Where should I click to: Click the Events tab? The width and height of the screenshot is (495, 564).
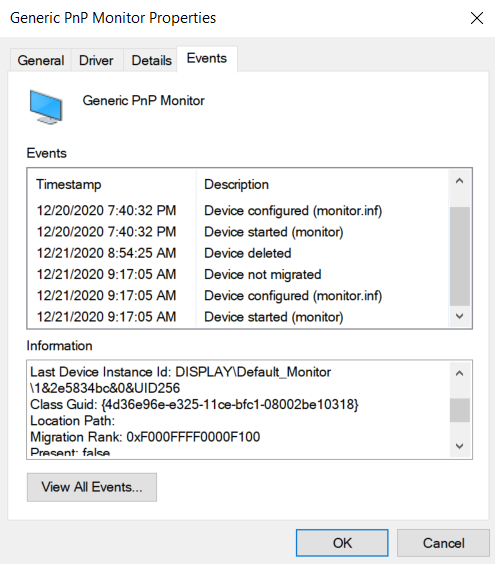[207, 59]
